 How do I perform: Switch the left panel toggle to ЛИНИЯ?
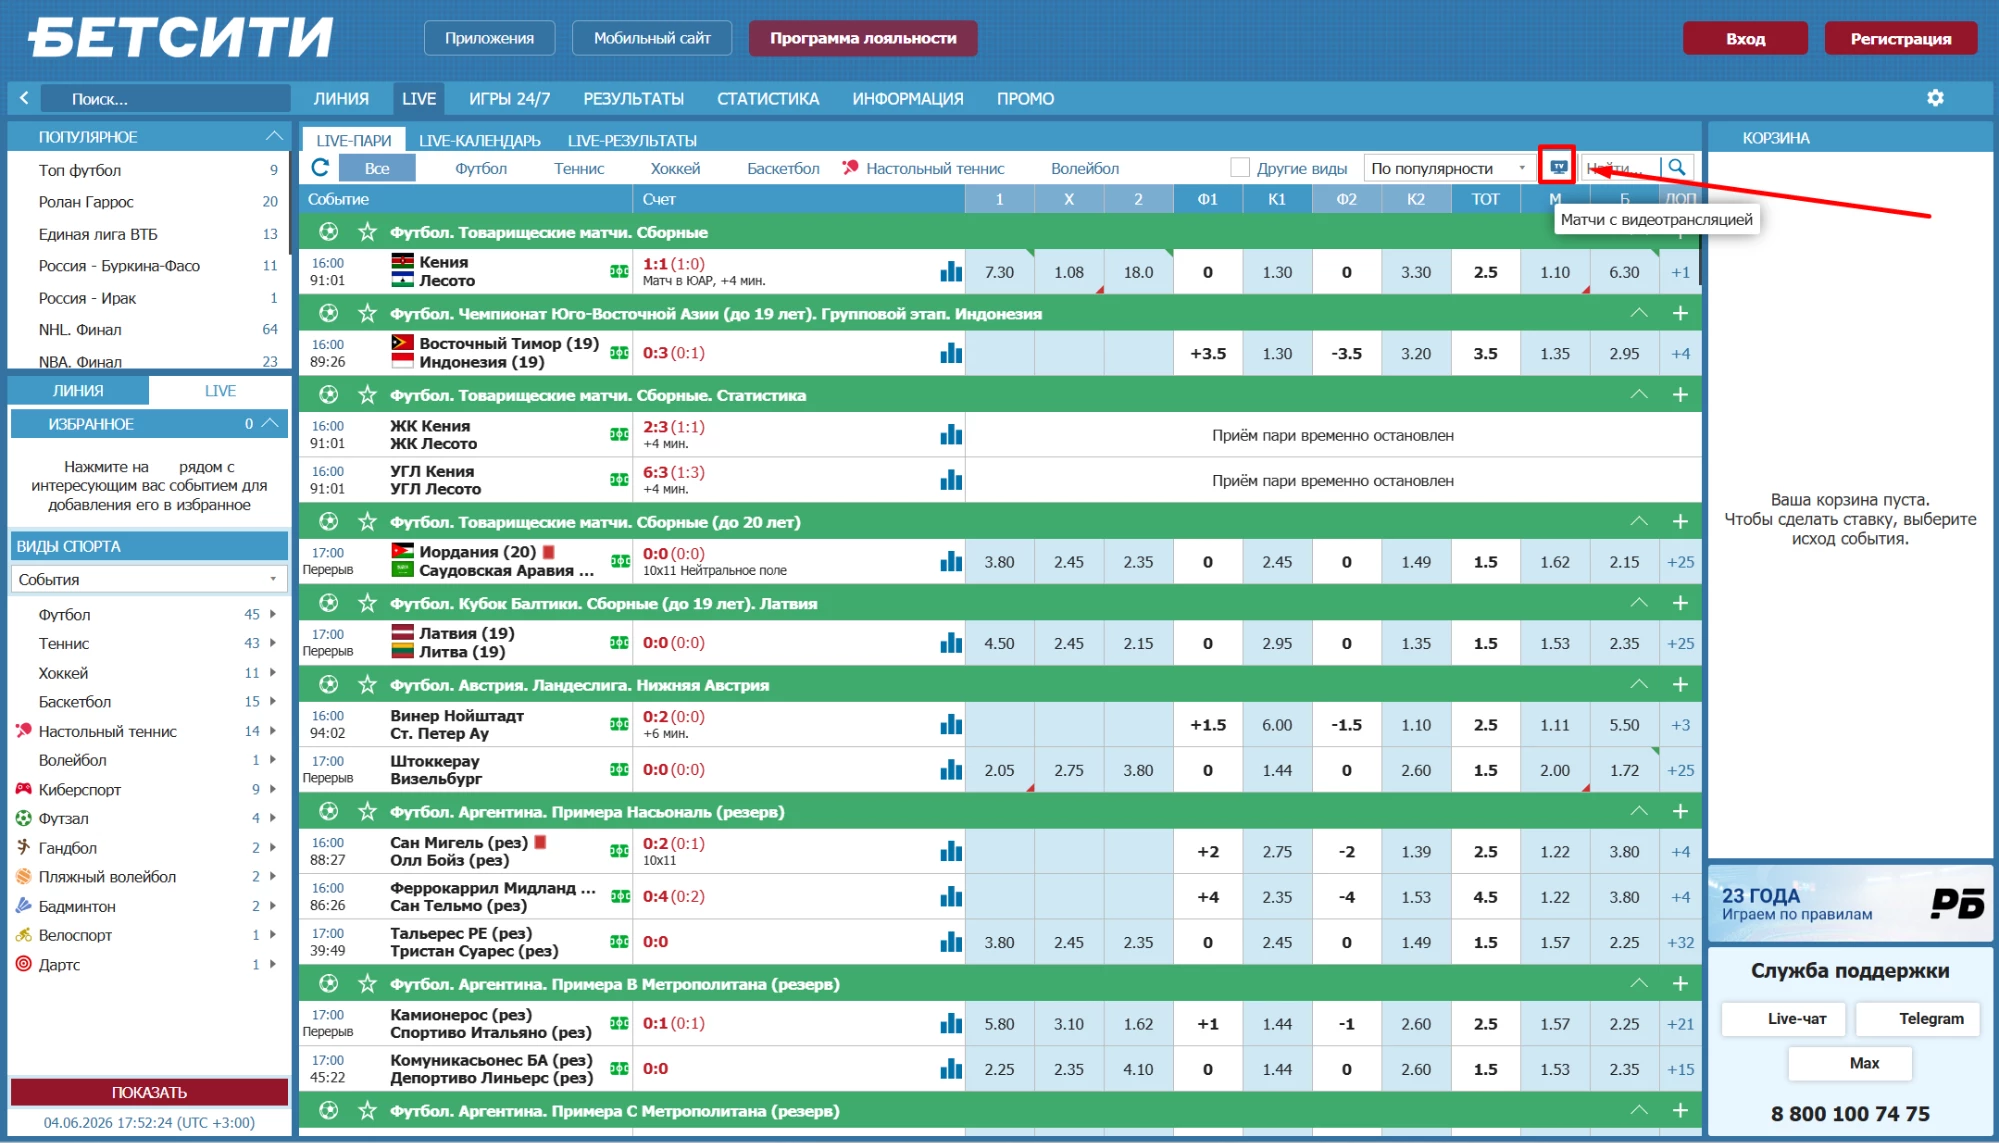click(78, 391)
